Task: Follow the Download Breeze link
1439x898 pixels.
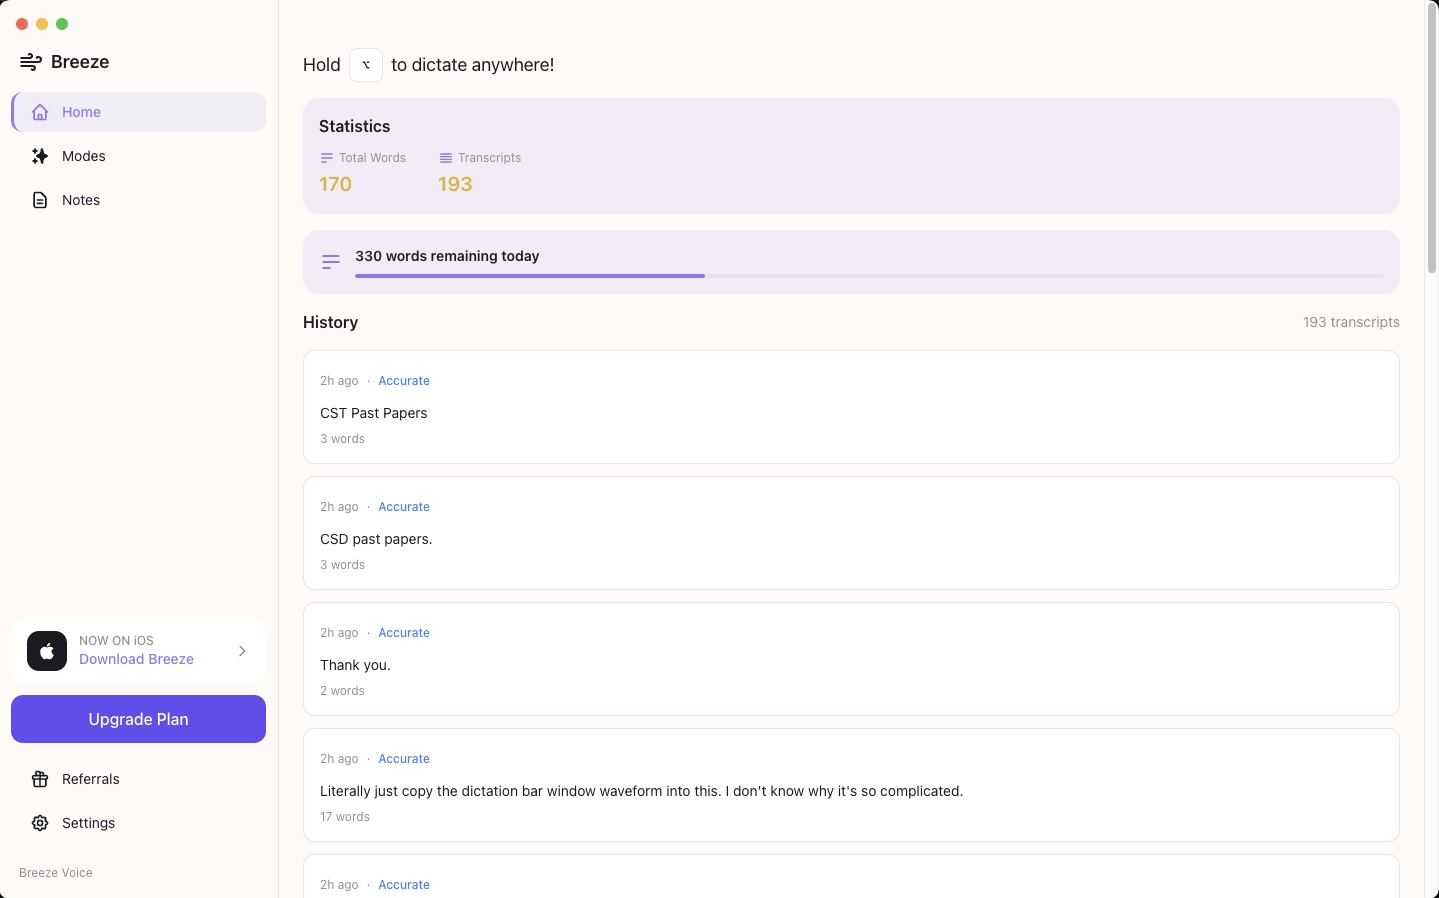Action: (136, 659)
